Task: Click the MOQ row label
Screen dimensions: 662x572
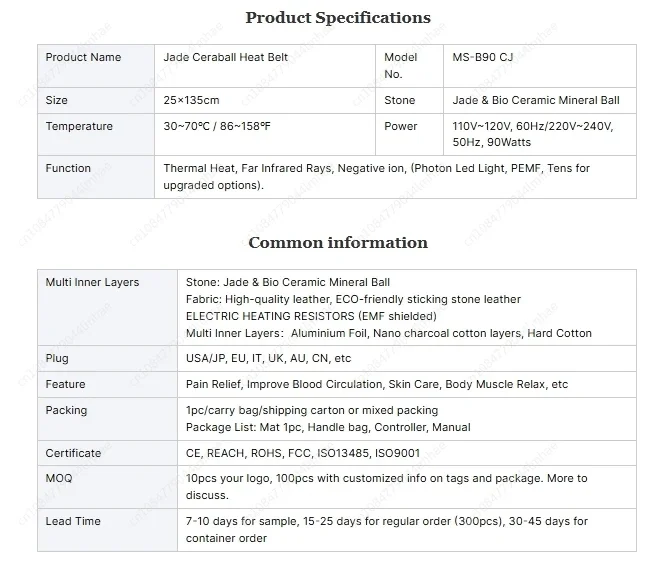Action: tap(59, 478)
